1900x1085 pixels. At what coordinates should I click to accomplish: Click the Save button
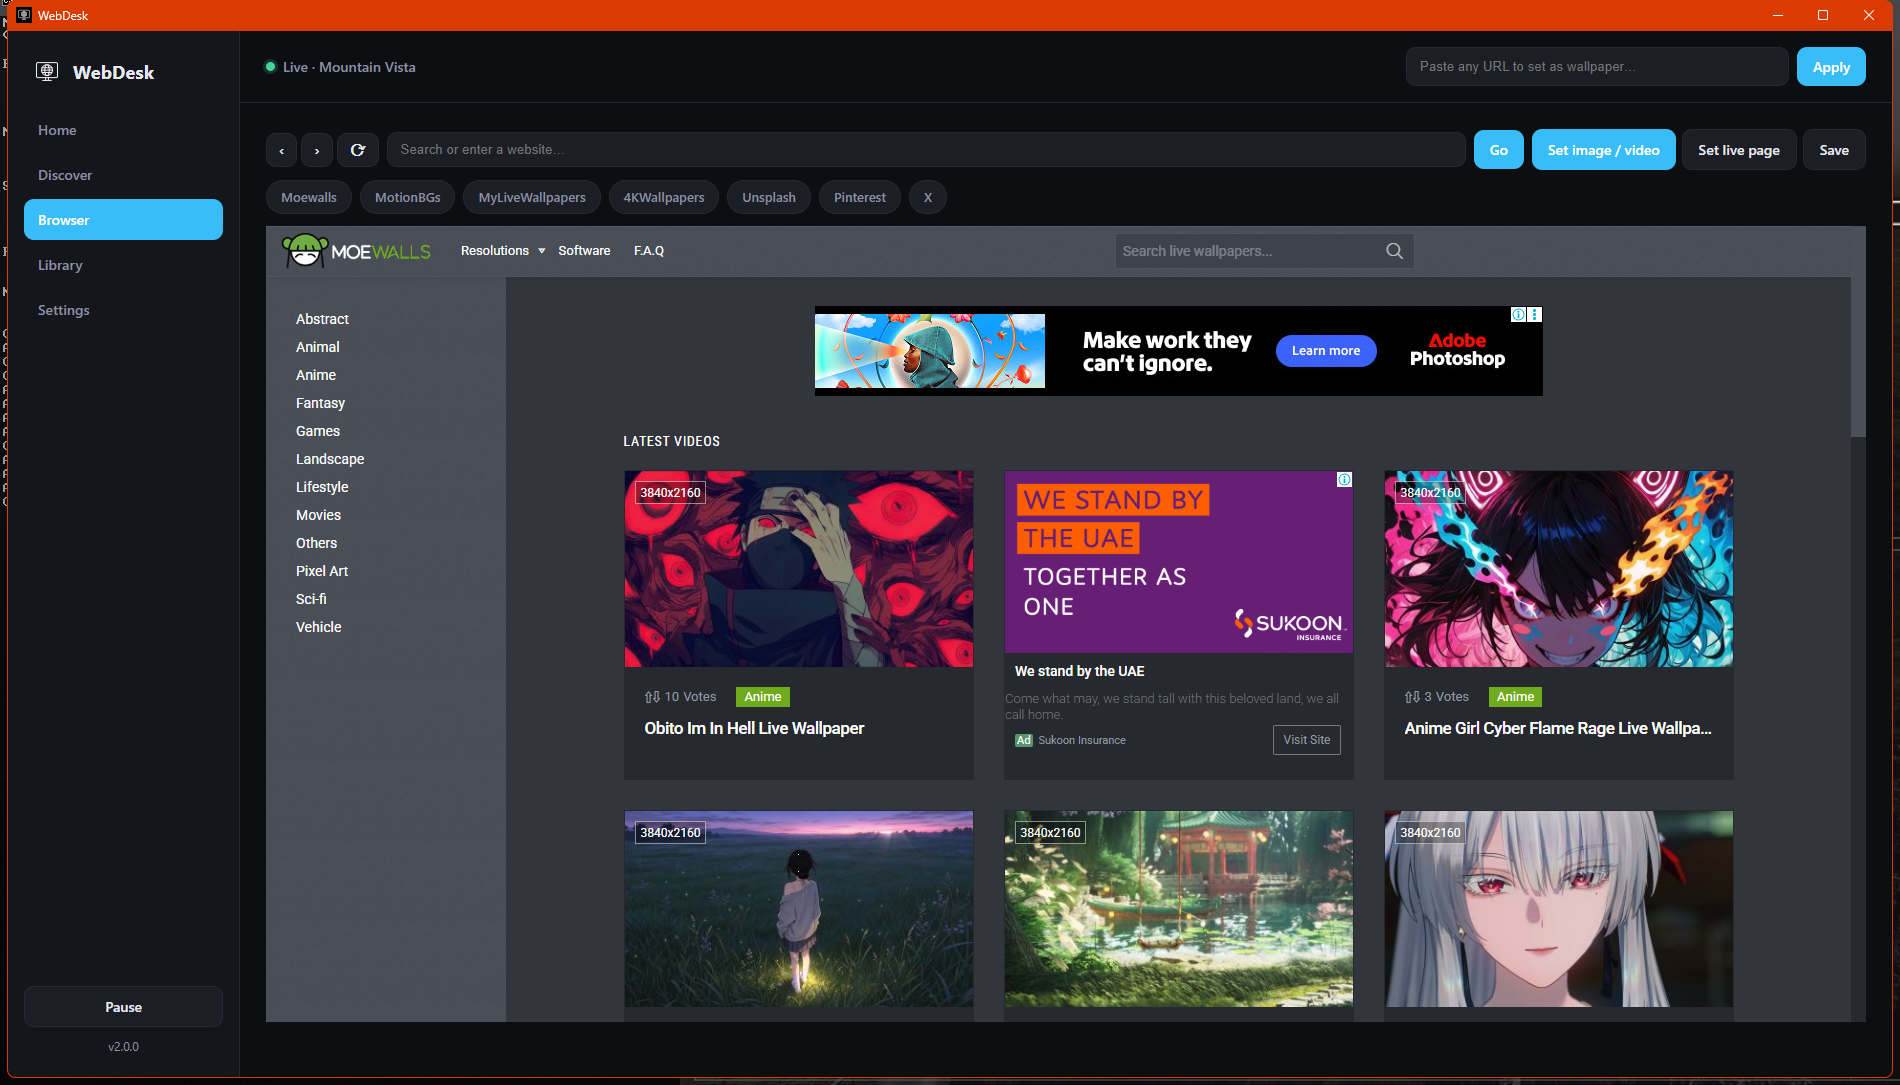tap(1834, 150)
